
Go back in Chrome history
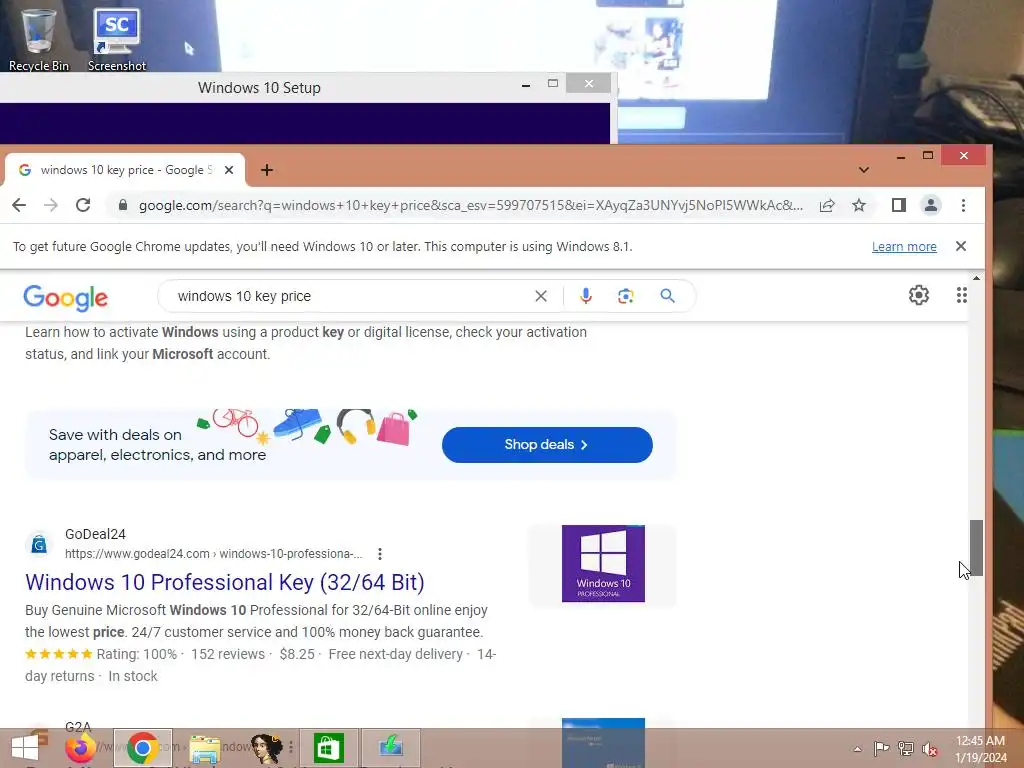click(19, 205)
